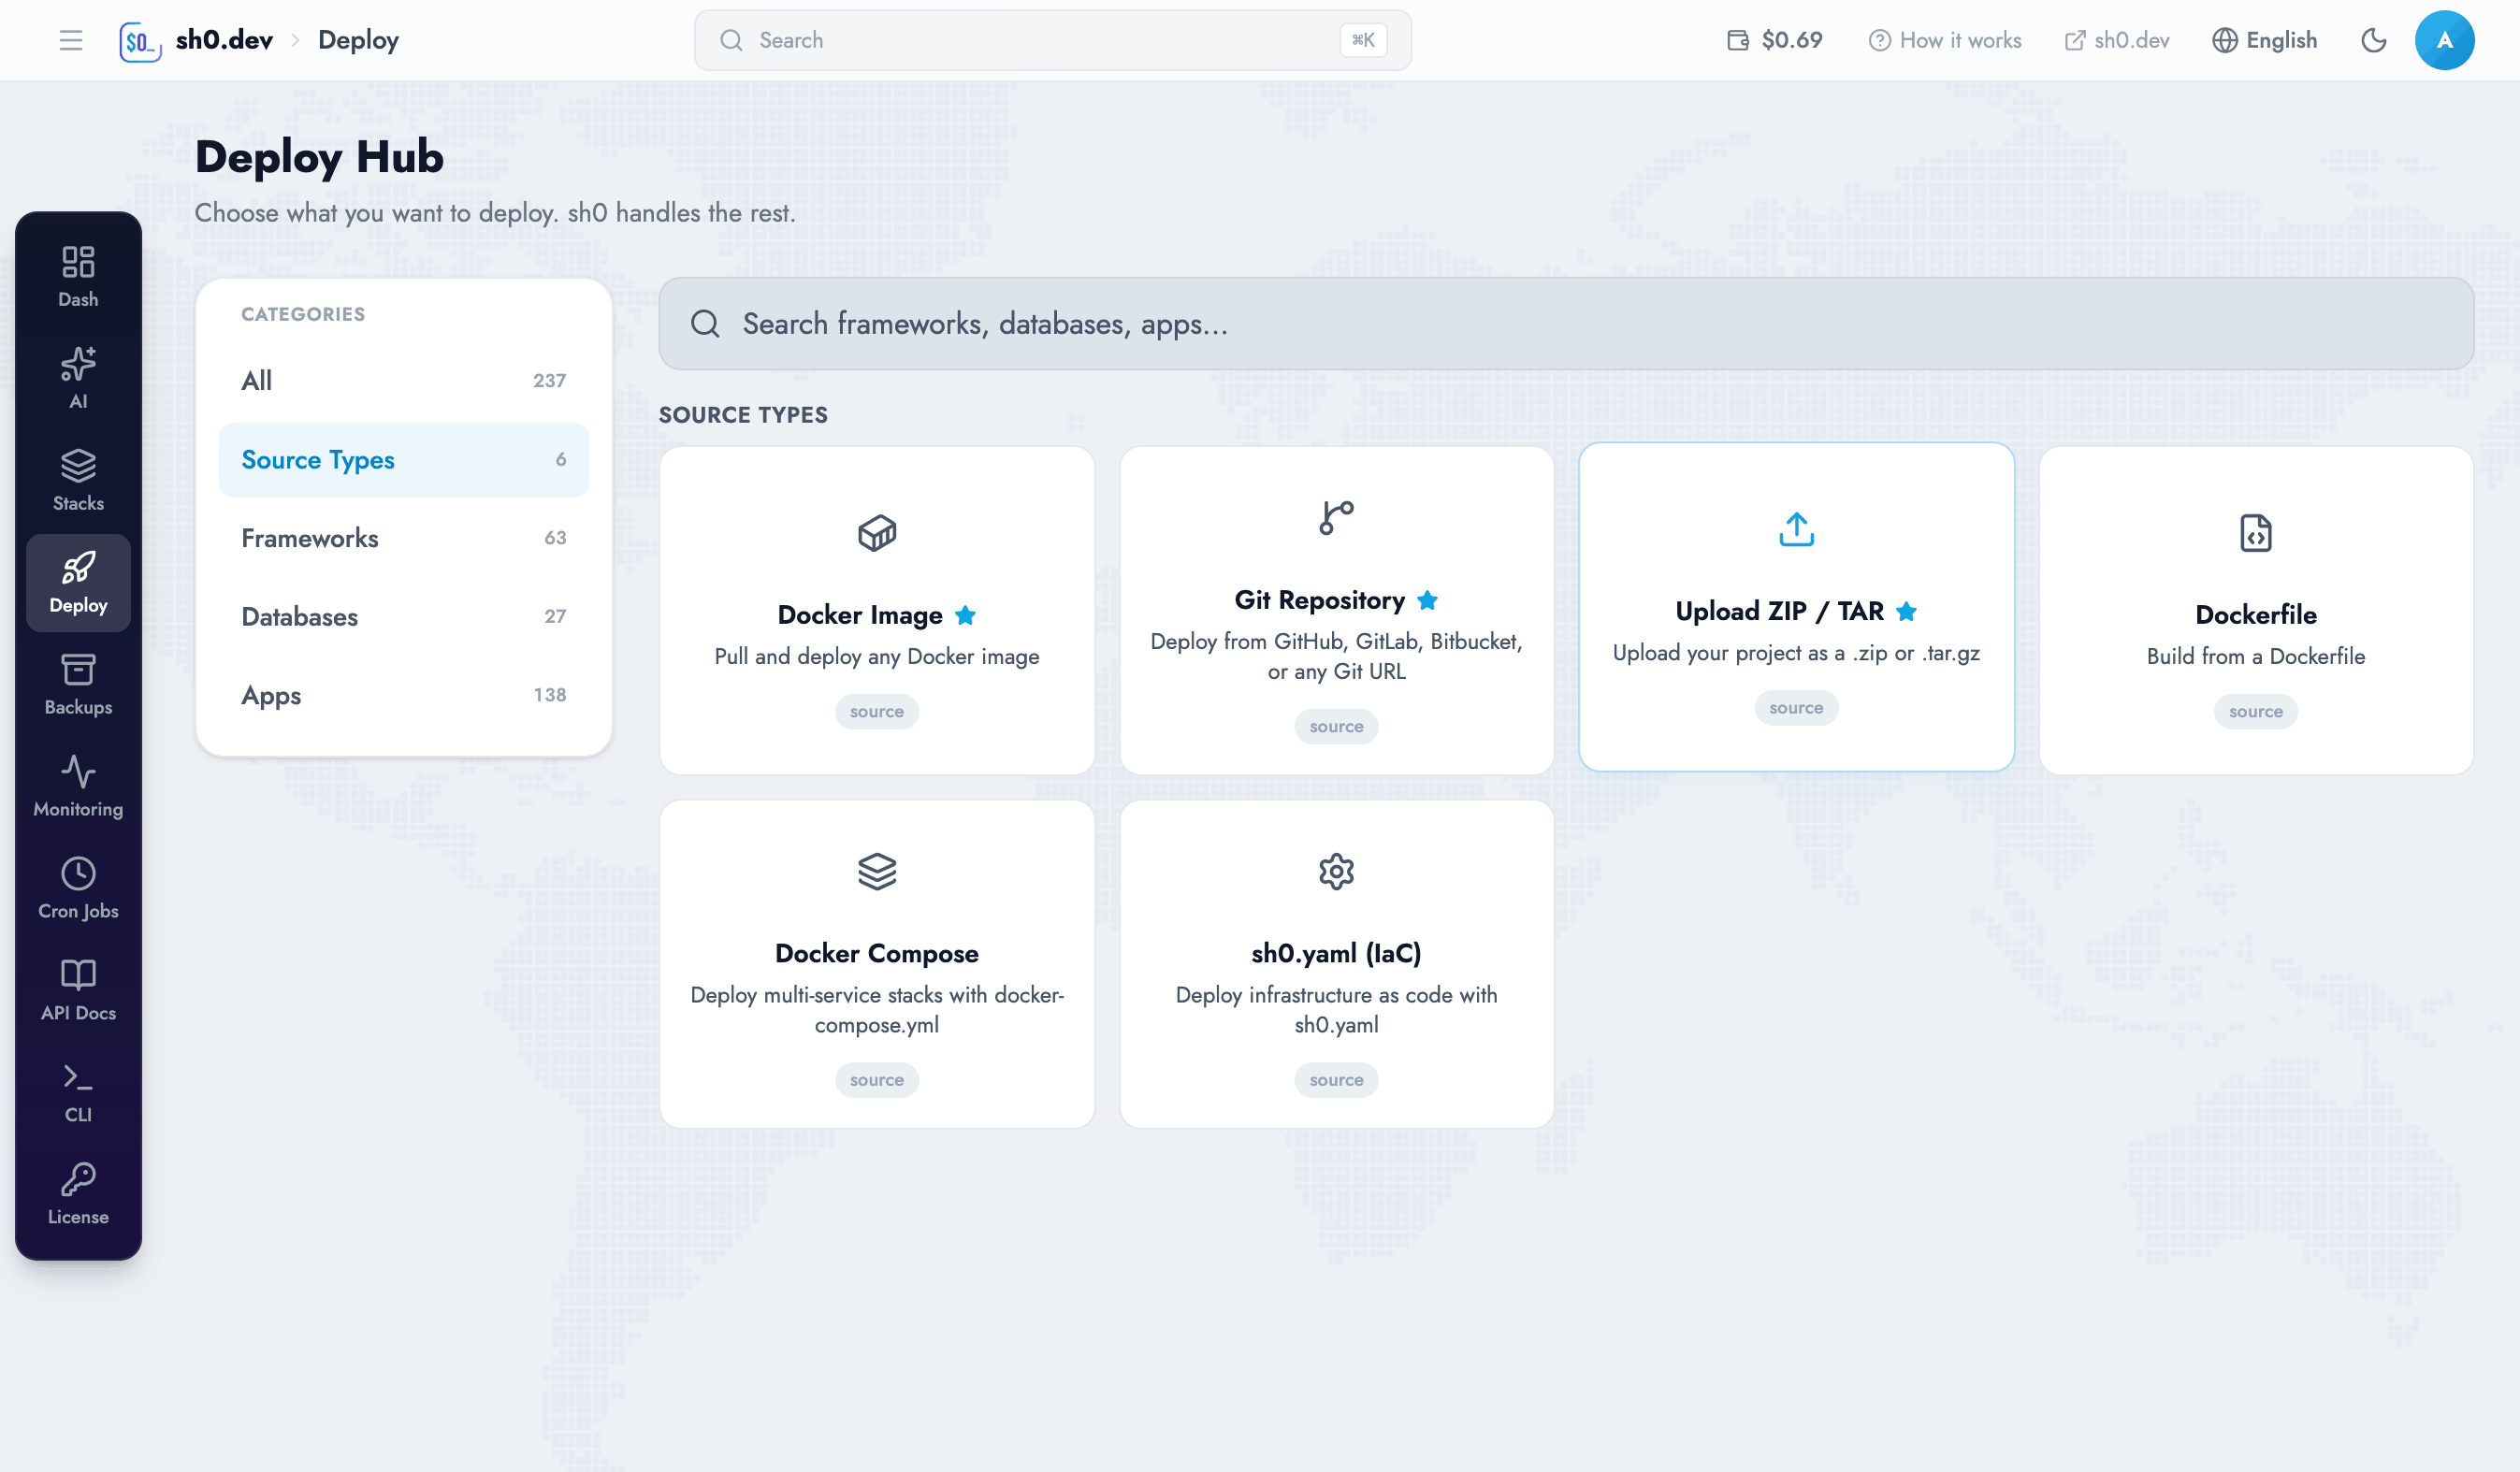2520x1472 pixels.
Task: Click 'Build from a Dockerfile' description
Action: click(2255, 656)
